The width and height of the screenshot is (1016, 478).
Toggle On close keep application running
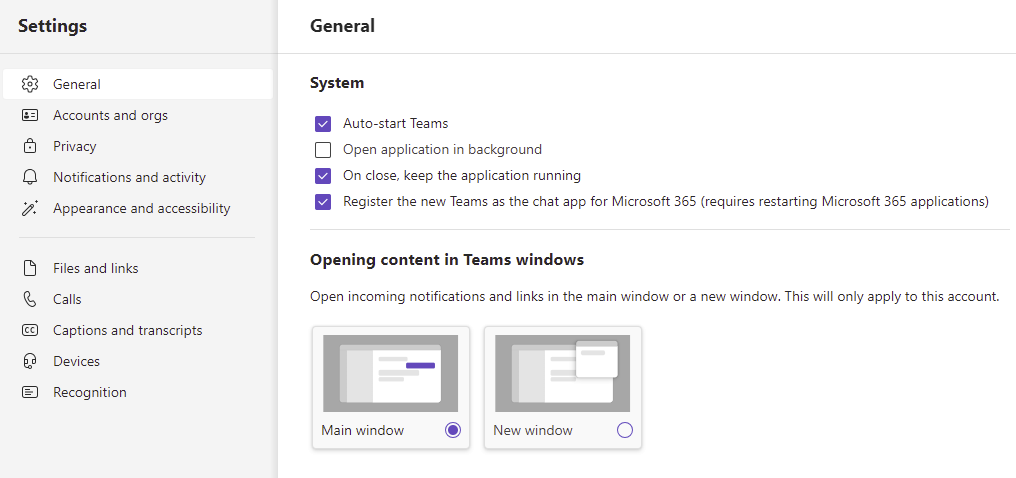(x=323, y=176)
